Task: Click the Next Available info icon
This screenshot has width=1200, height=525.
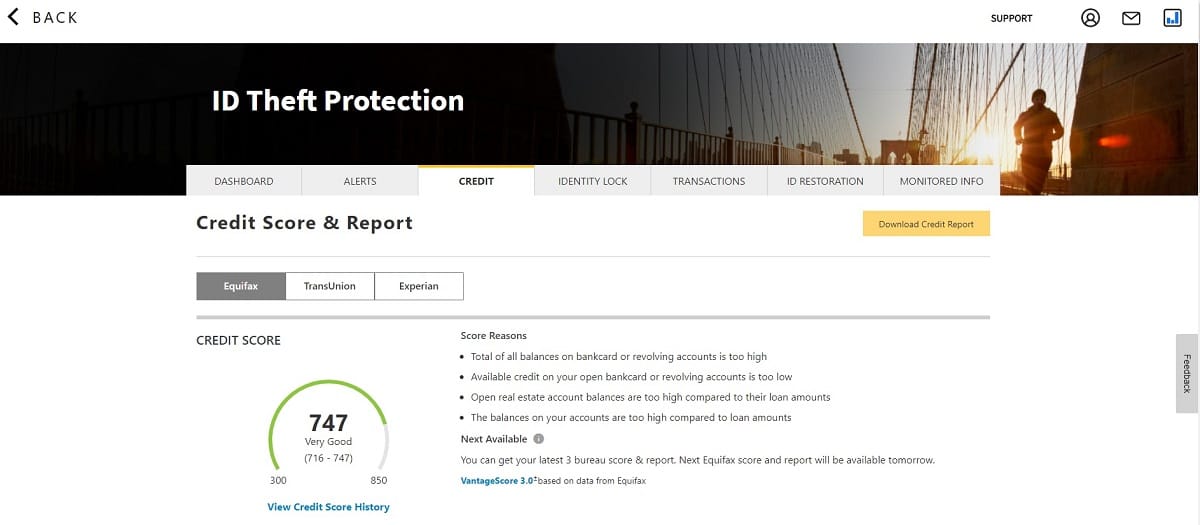Action: pyautogui.click(x=538, y=439)
